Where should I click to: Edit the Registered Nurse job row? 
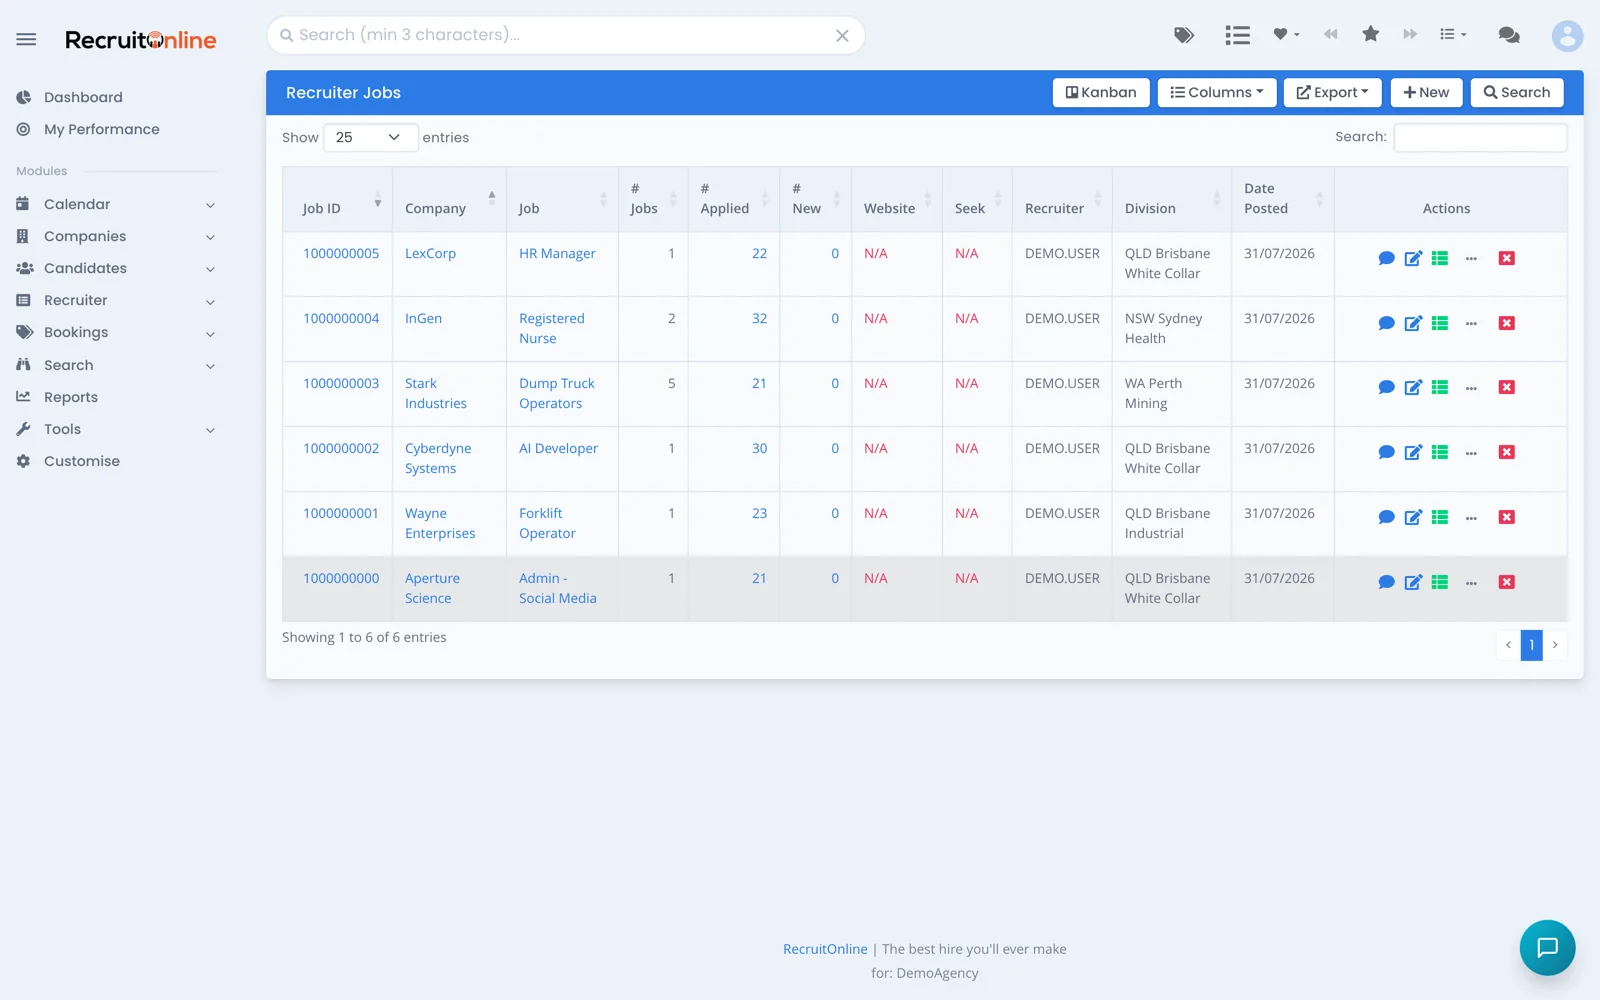coord(1413,323)
